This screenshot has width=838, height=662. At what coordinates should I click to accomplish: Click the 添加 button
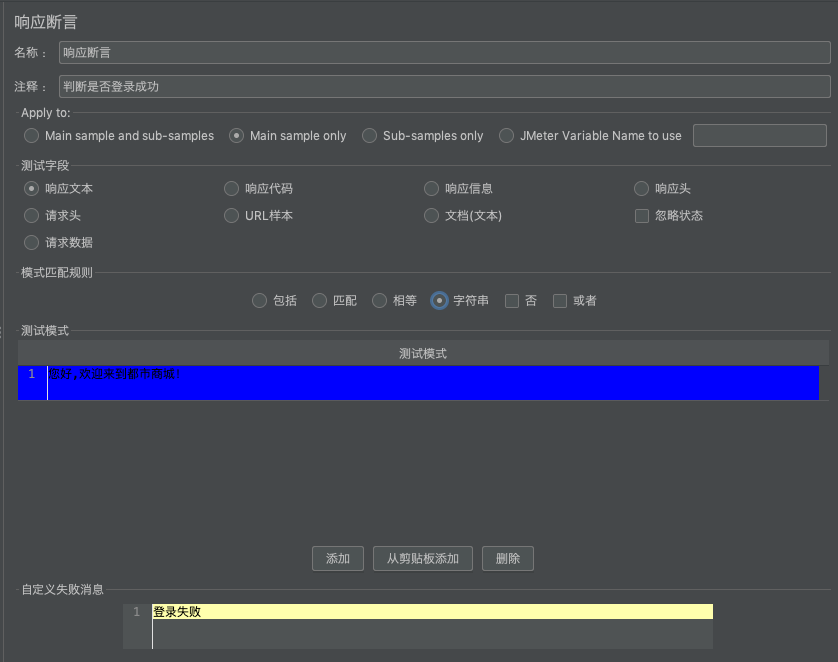tap(338, 559)
